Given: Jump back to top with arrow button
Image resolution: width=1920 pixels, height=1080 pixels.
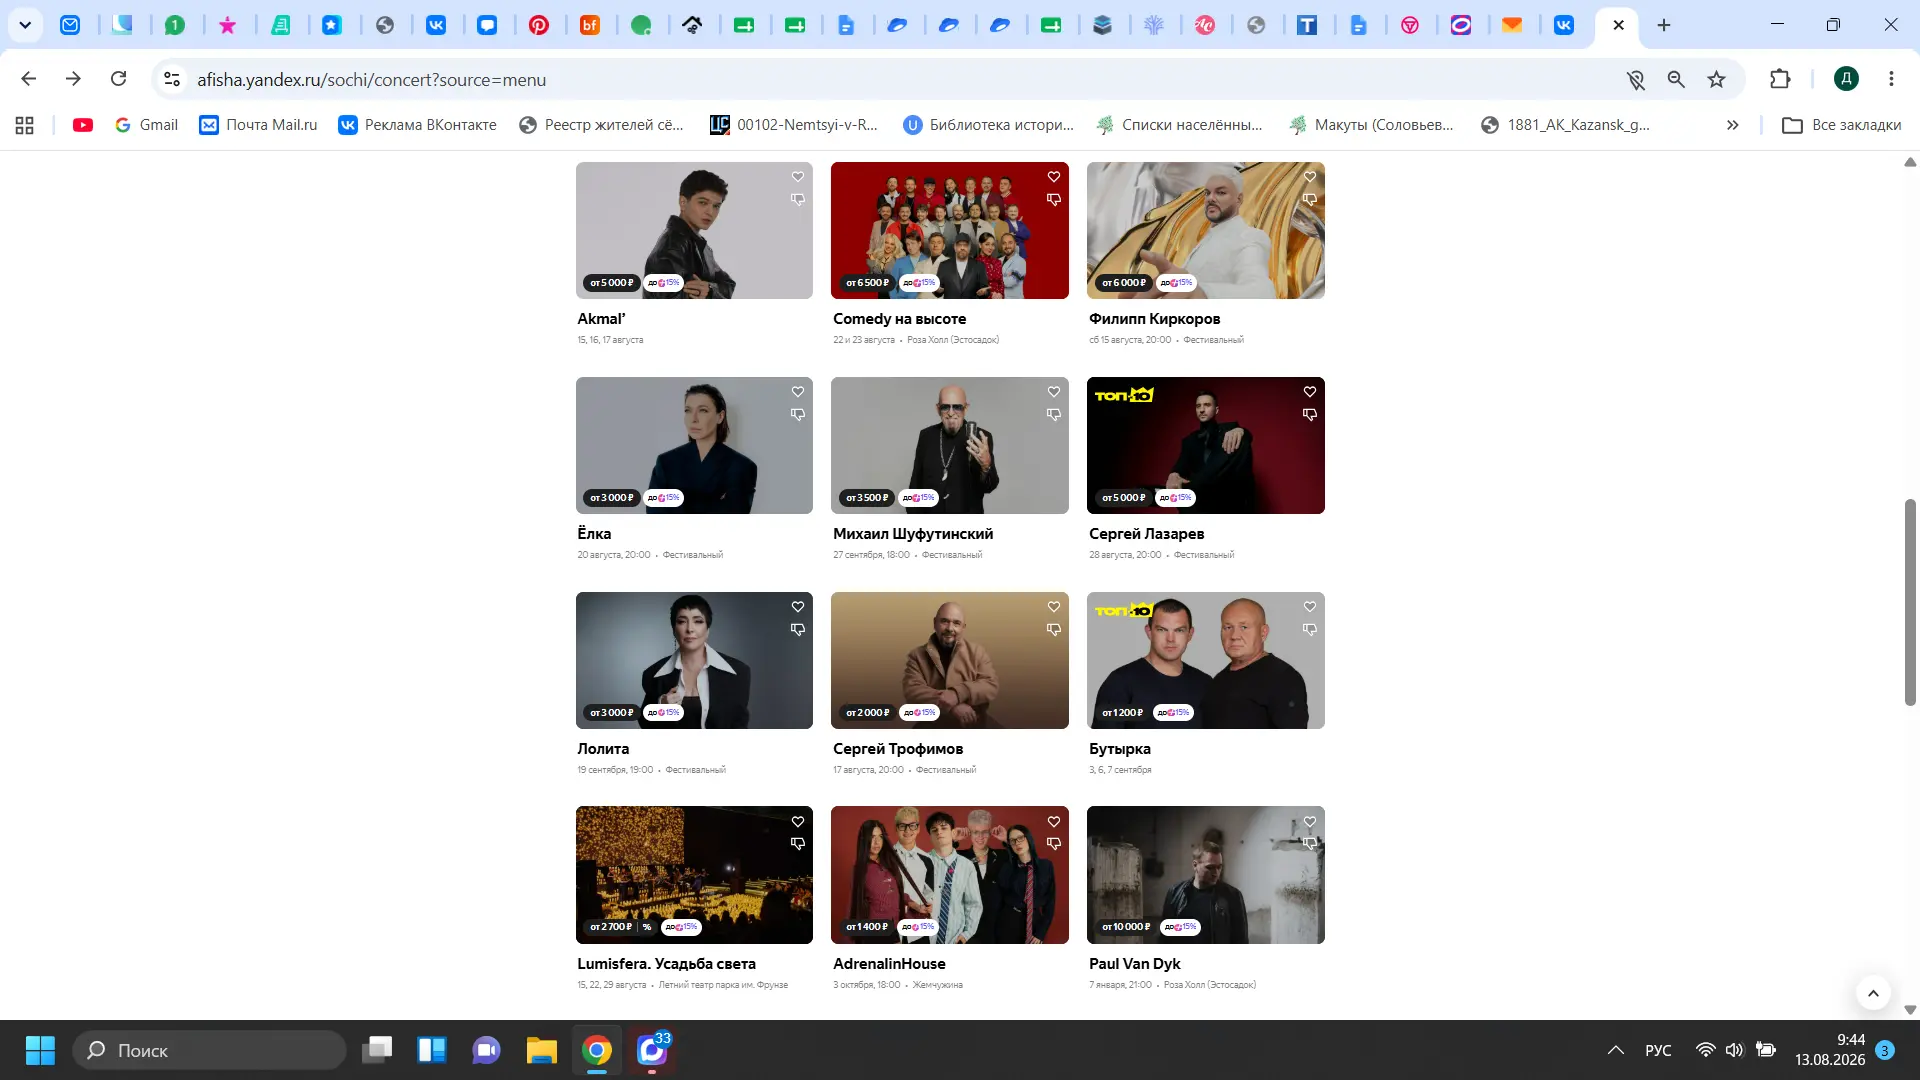Looking at the screenshot, I should coord(1873,993).
